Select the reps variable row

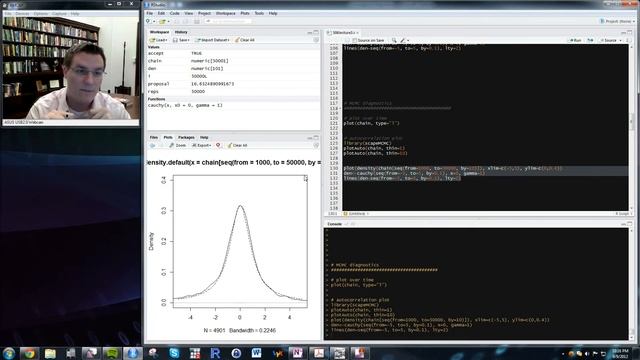click(x=233, y=91)
